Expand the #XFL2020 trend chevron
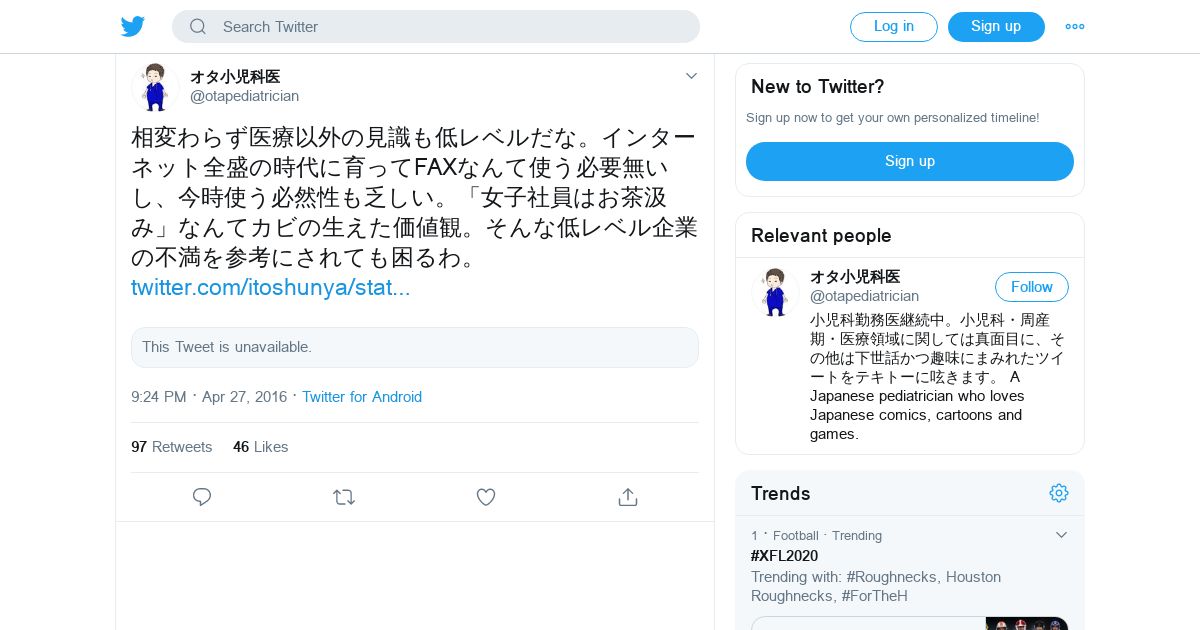Viewport: 1200px width, 630px height. [1062, 535]
